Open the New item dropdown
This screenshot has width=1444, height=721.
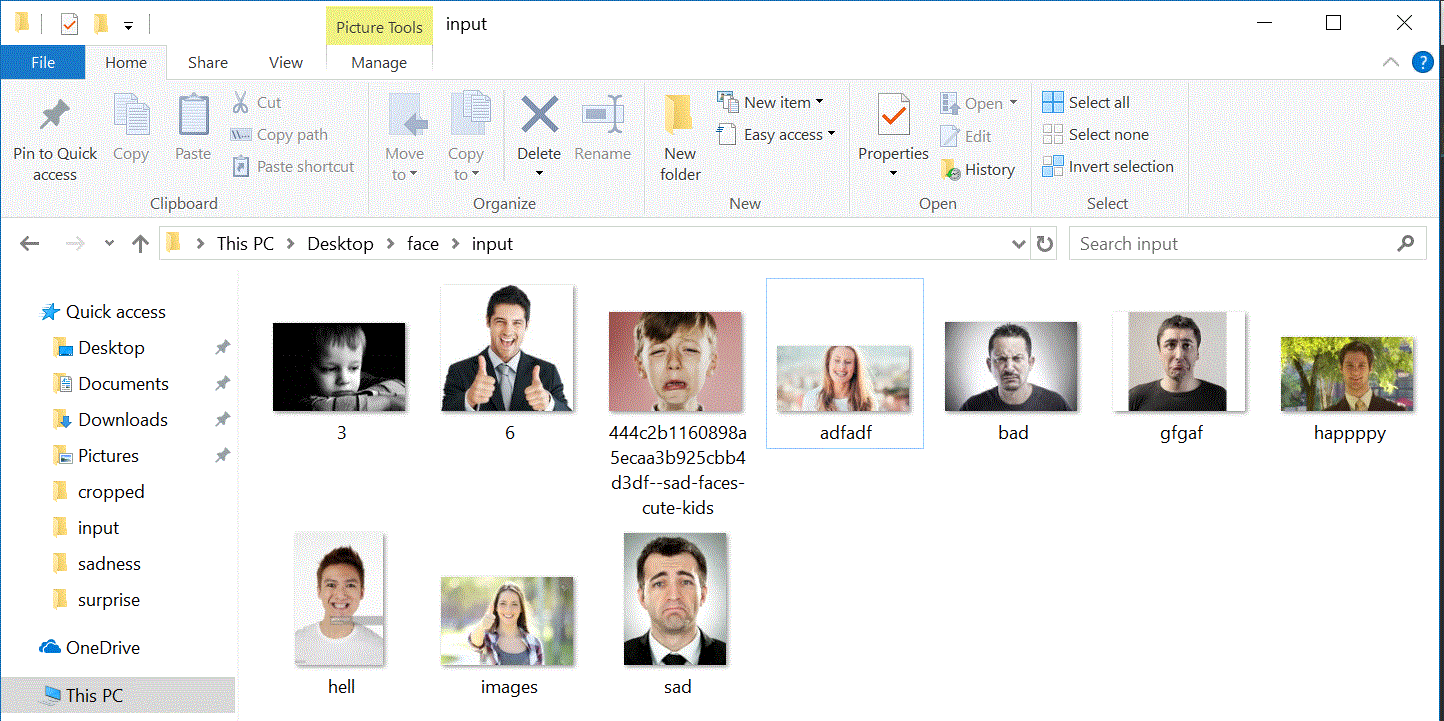coord(819,102)
